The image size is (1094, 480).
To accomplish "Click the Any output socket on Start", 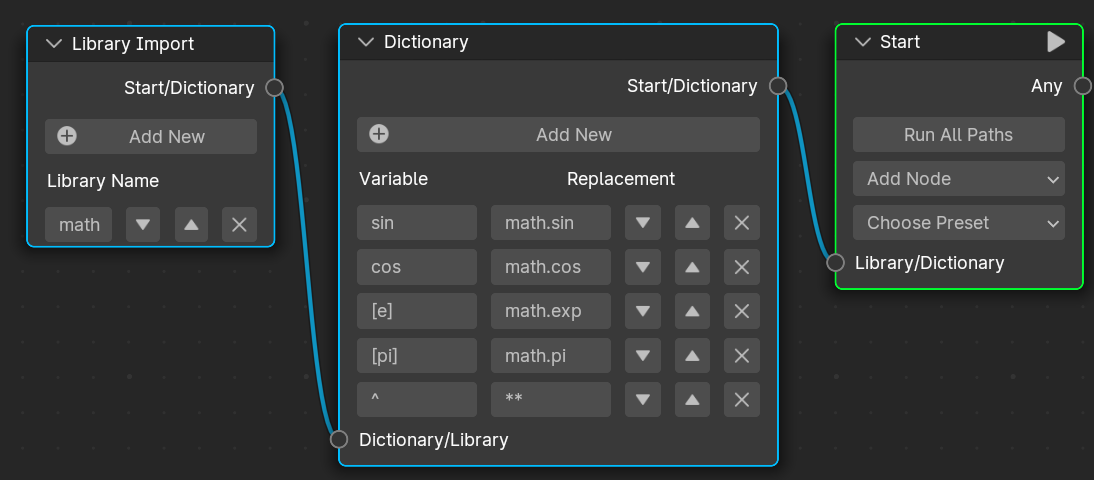I will (1082, 86).
